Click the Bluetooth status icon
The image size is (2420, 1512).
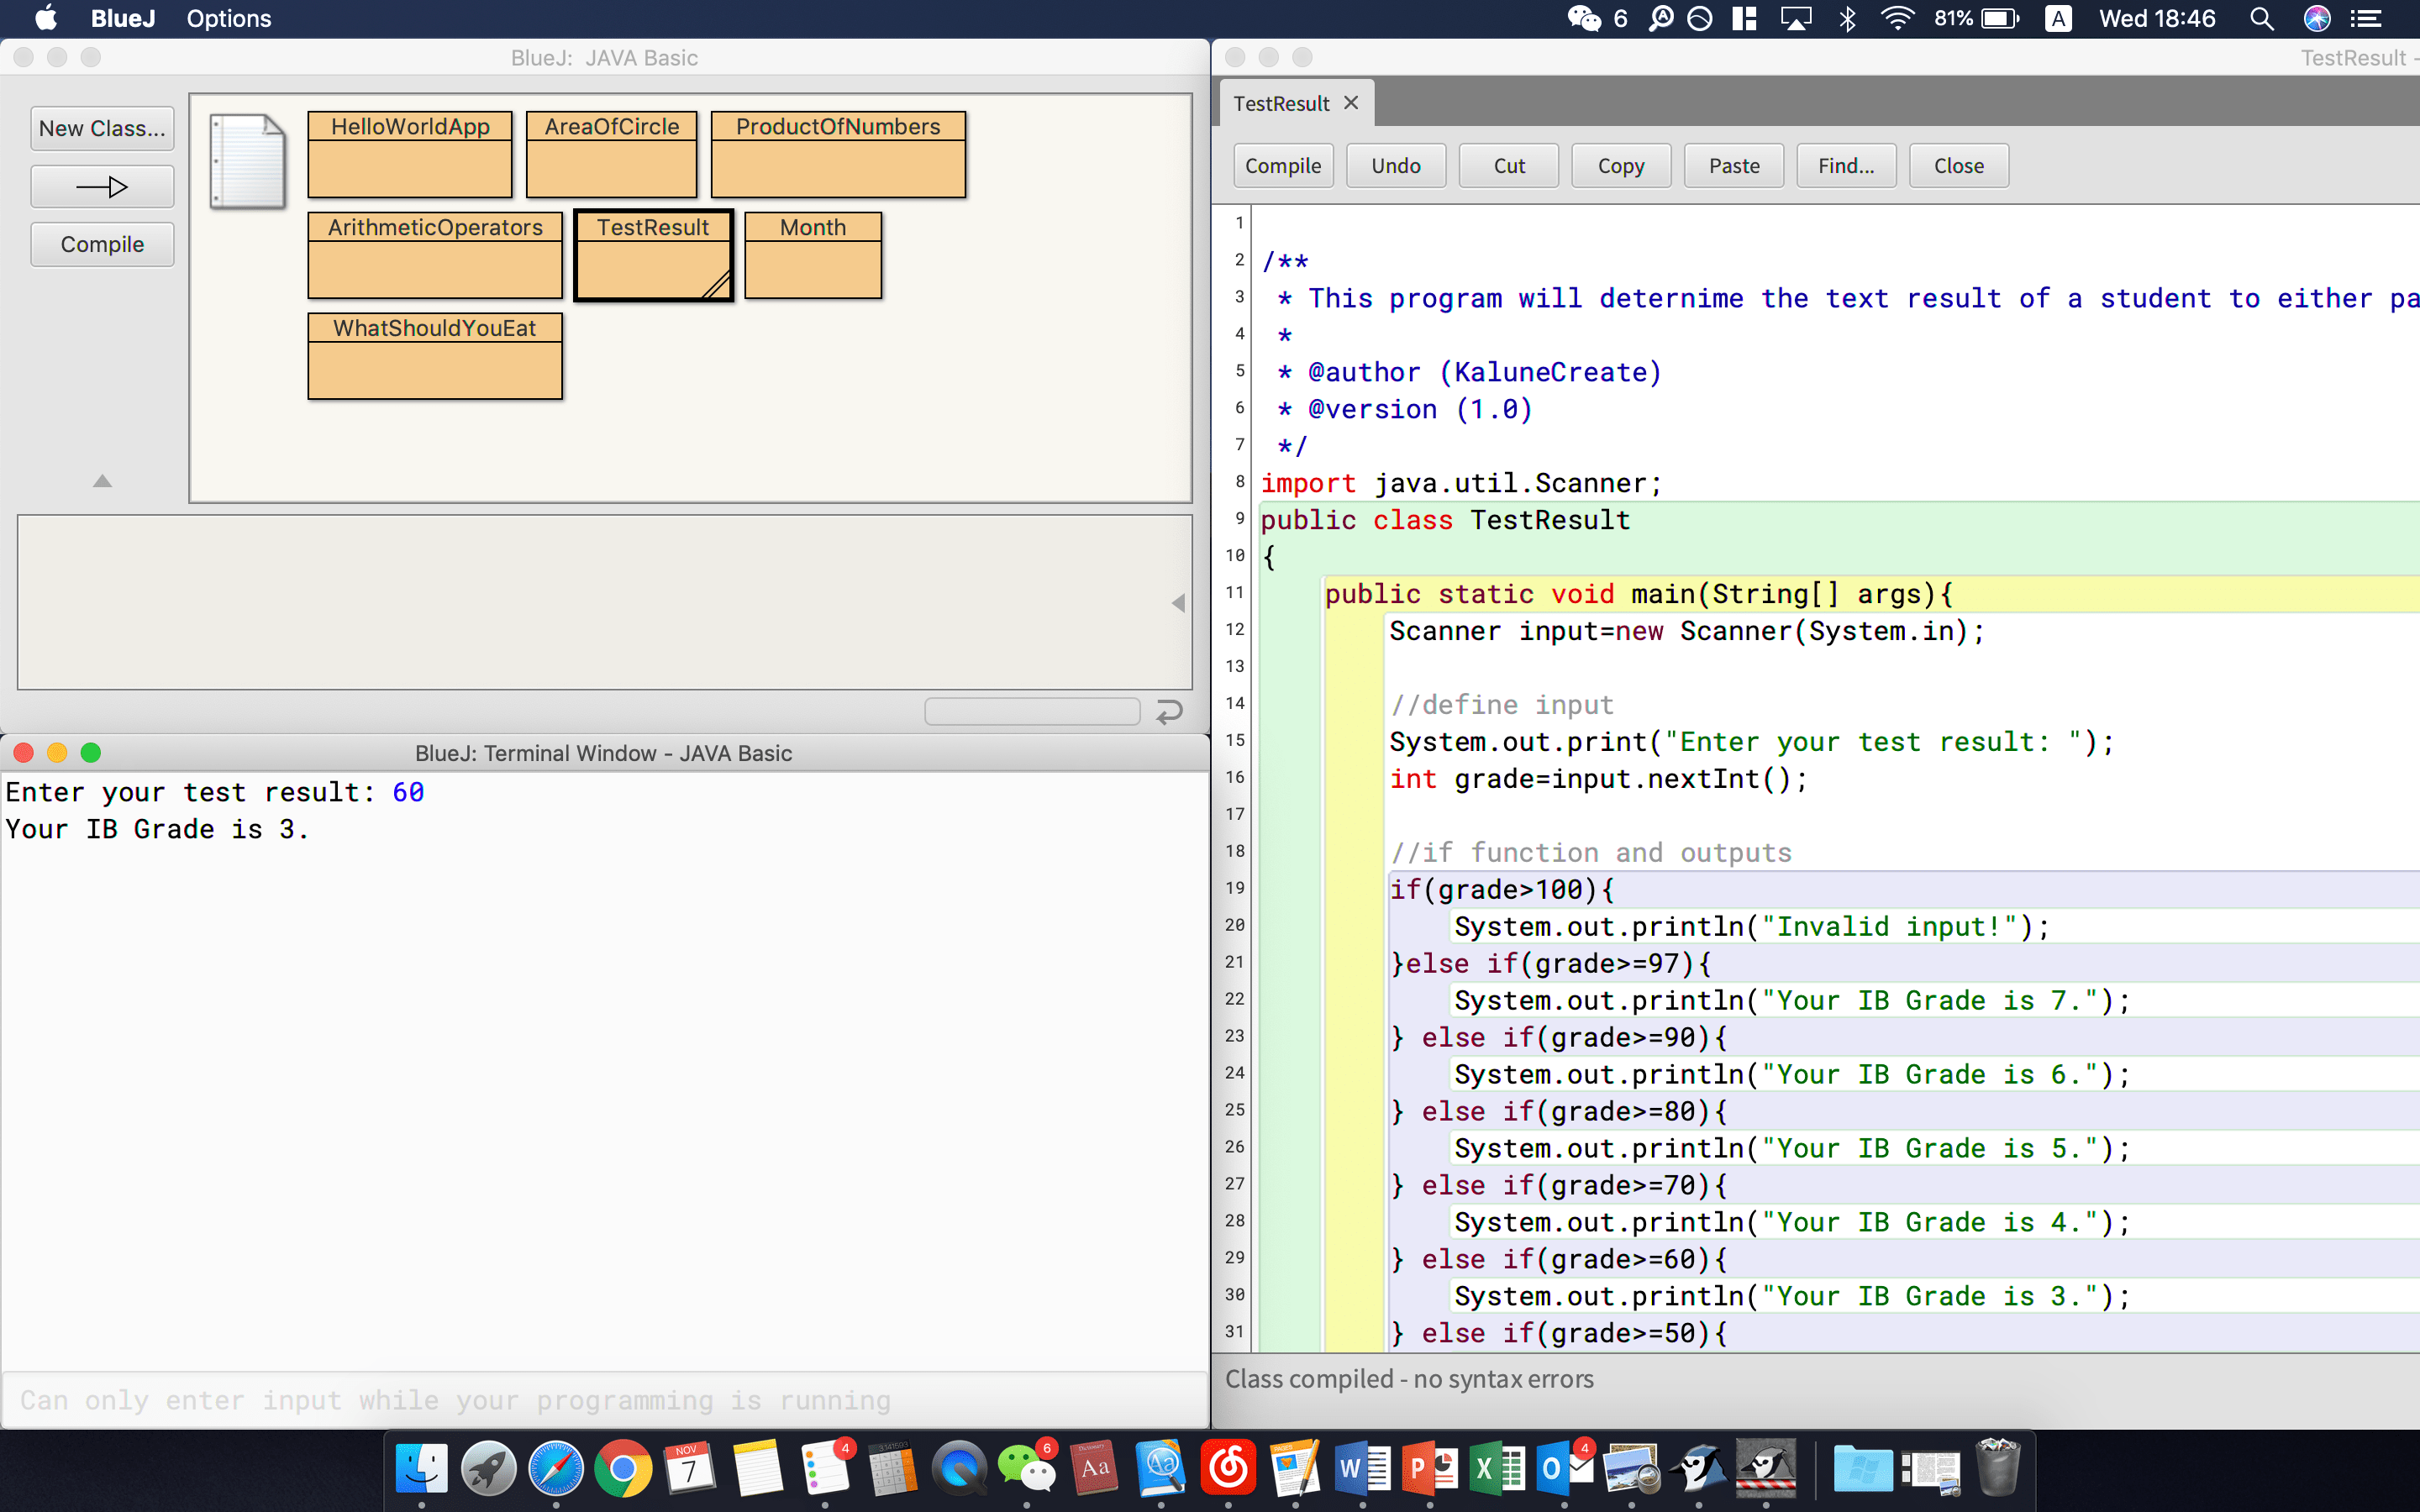1847,18
